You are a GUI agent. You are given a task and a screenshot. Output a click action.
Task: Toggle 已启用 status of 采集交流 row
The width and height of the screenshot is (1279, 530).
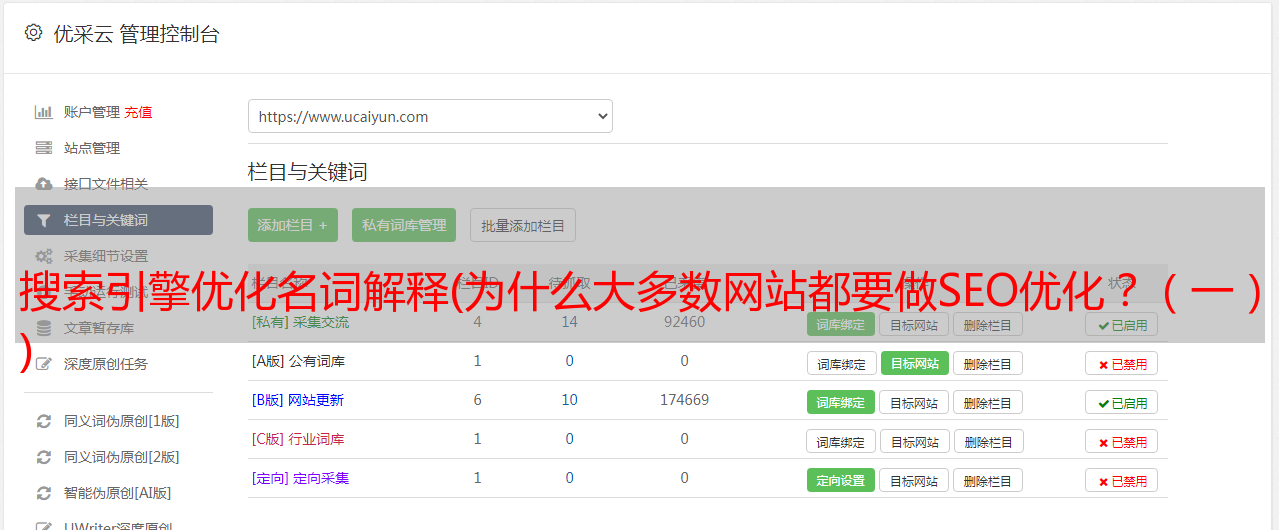(1122, 324)
